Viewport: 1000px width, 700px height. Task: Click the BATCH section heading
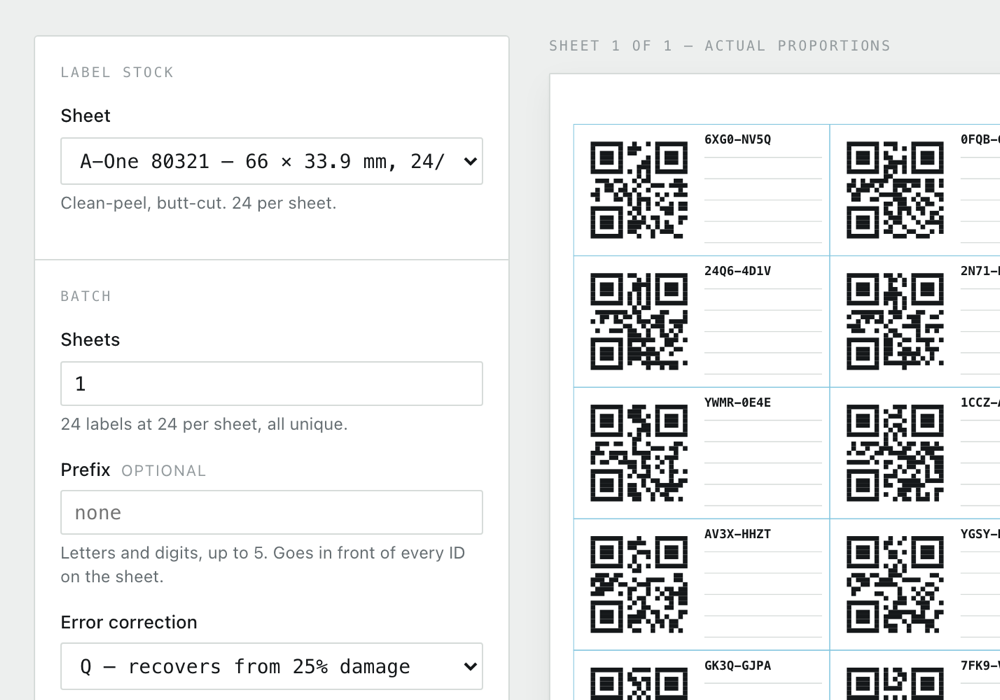point(86,296)
